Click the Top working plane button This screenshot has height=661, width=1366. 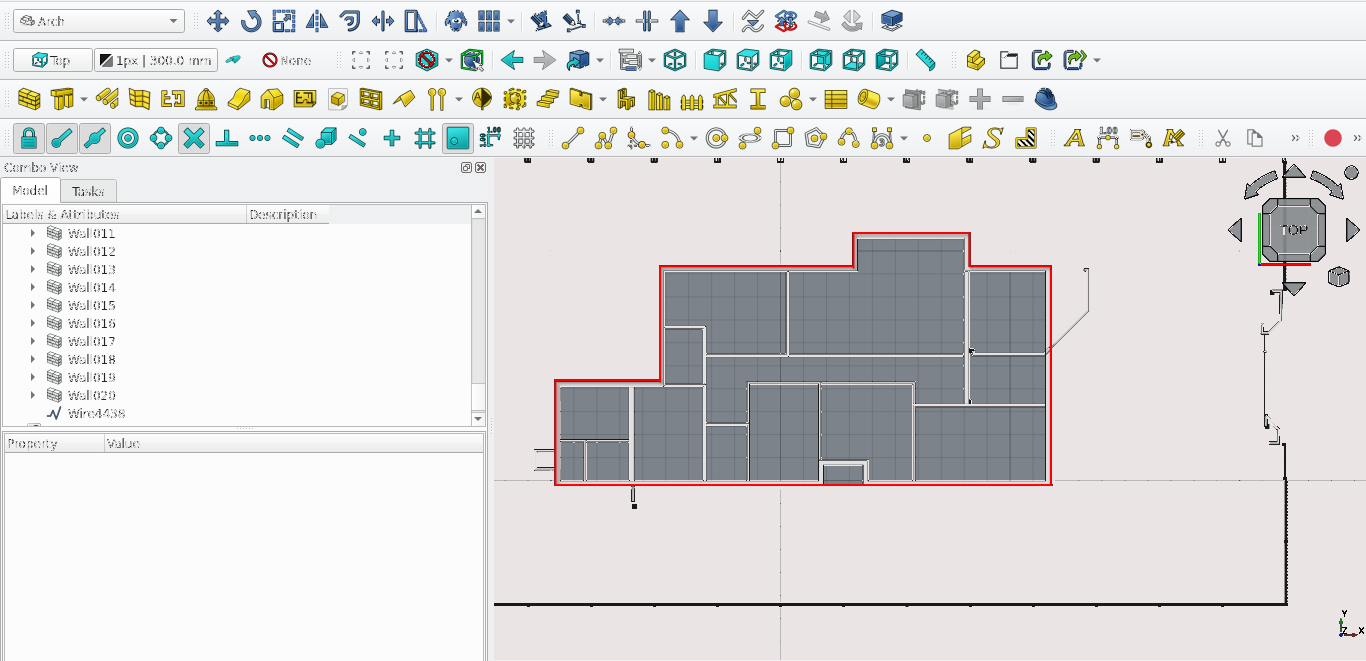(52, 60)
